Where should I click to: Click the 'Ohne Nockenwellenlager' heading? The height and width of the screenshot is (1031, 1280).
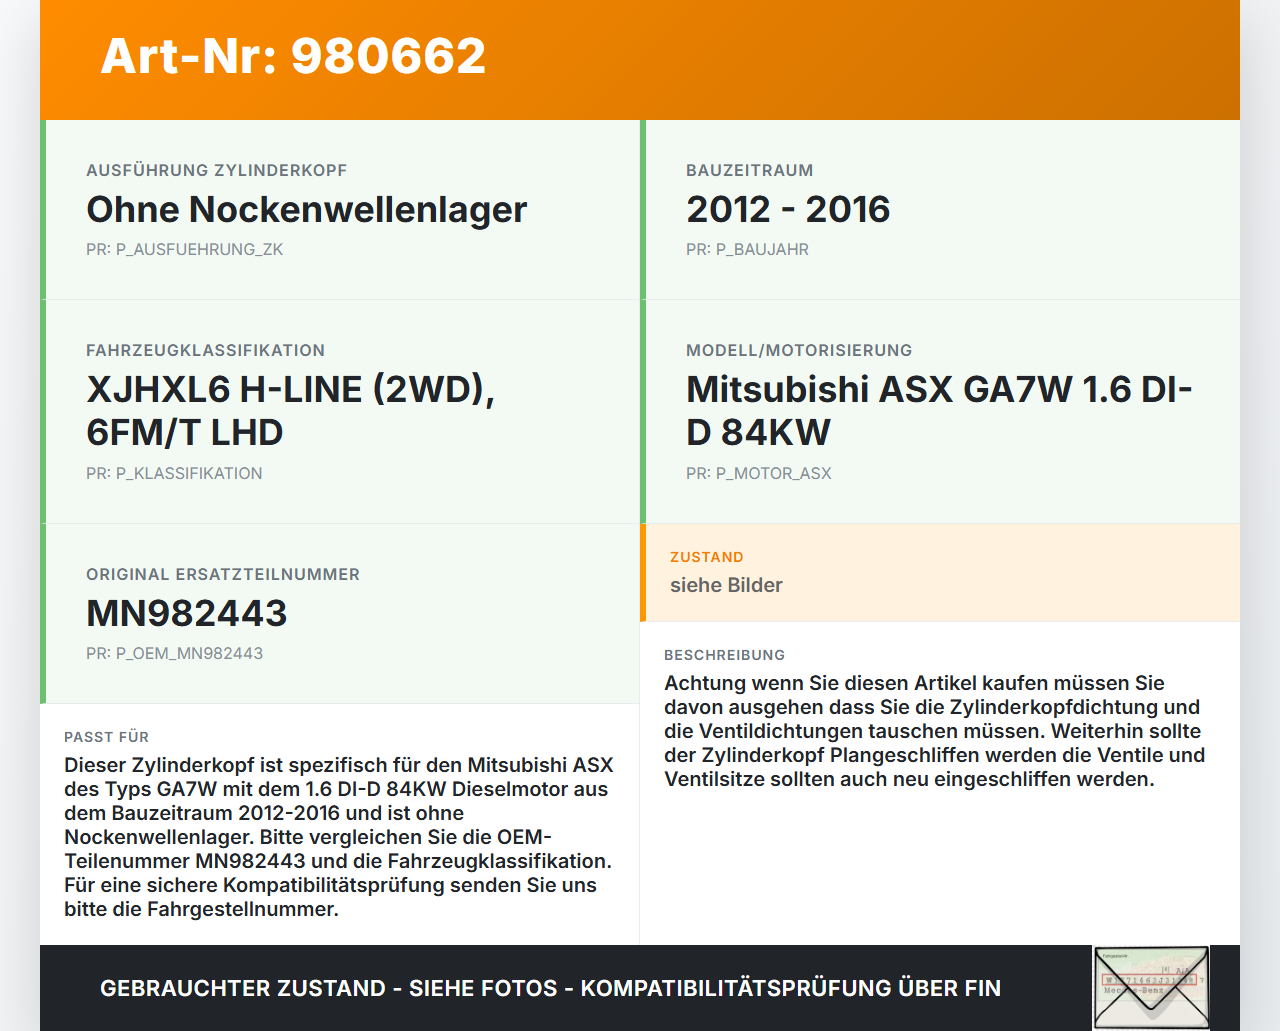[x=306, y=210]
